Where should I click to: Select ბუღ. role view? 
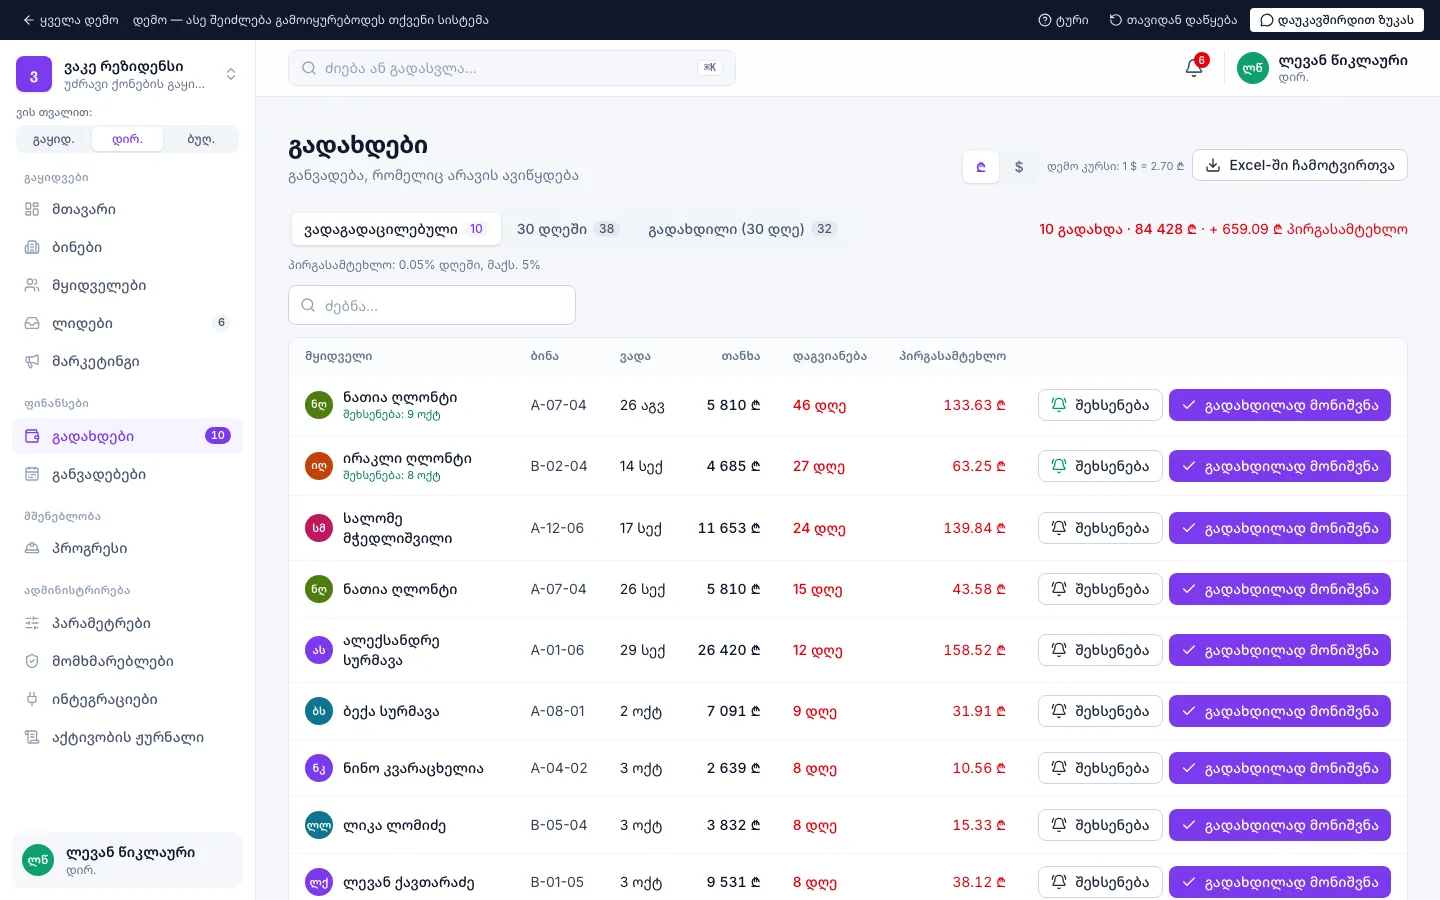(201, 139)
